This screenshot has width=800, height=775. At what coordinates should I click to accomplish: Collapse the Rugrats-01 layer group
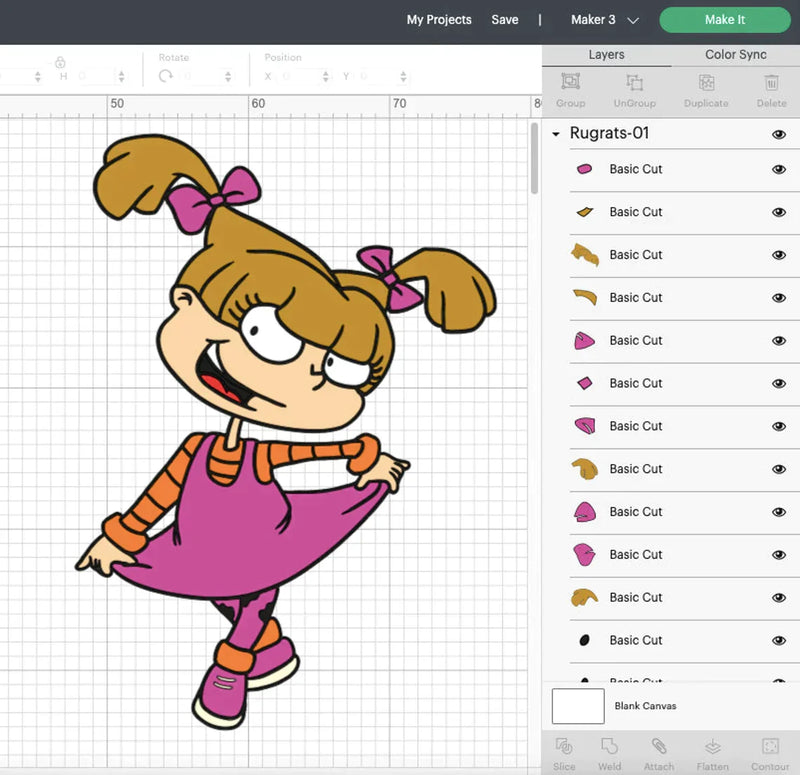(x=556, y=133)
